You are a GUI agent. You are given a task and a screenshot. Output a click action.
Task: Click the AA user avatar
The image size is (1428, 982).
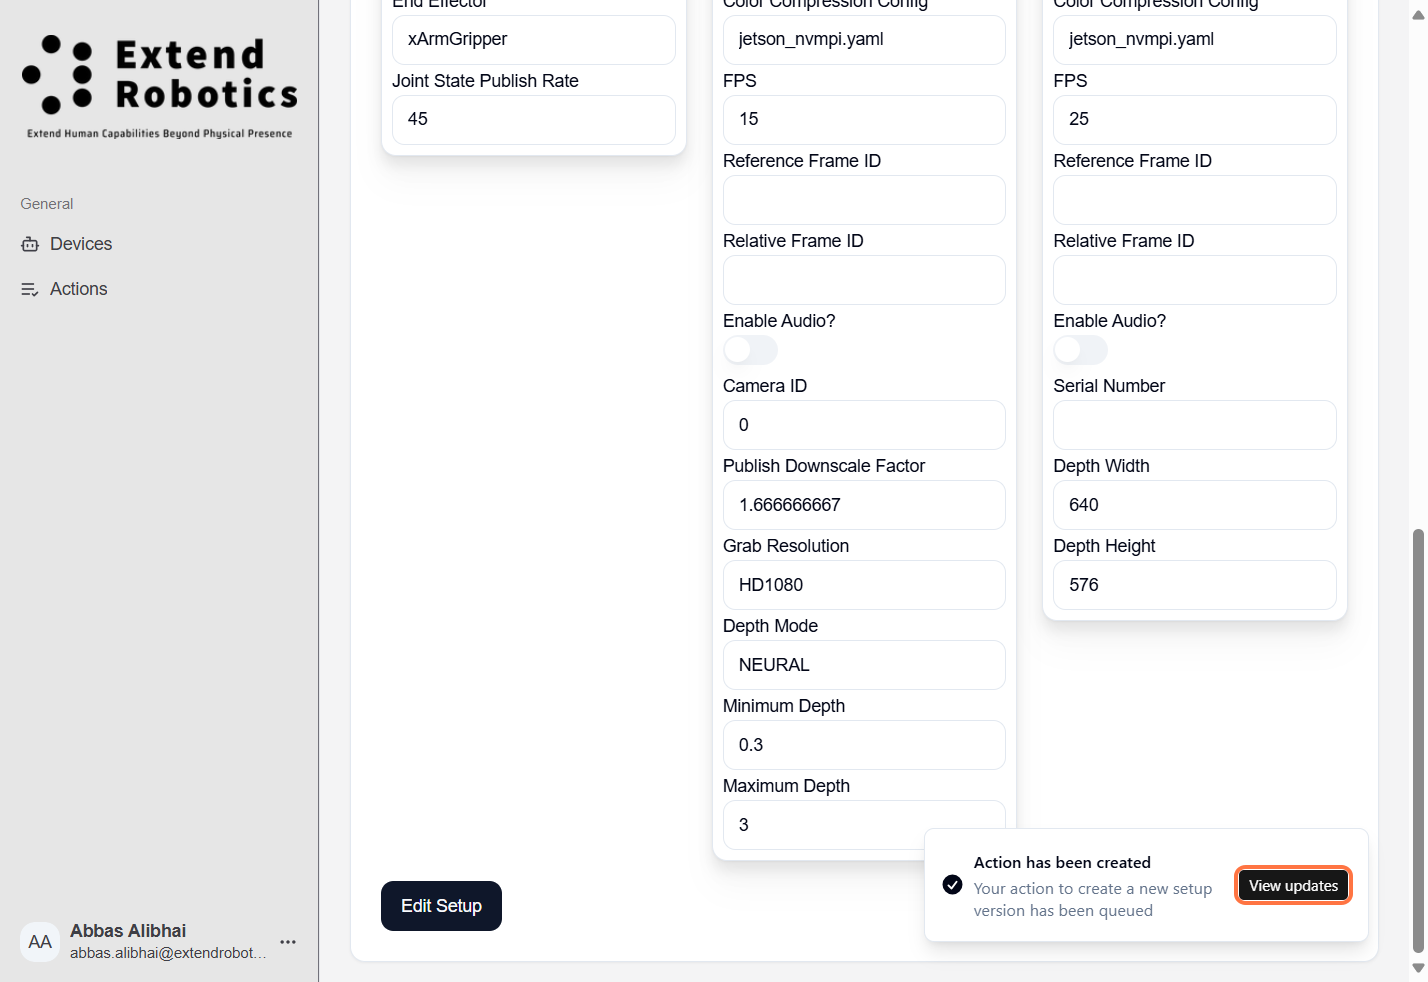[x=40, y=942]
